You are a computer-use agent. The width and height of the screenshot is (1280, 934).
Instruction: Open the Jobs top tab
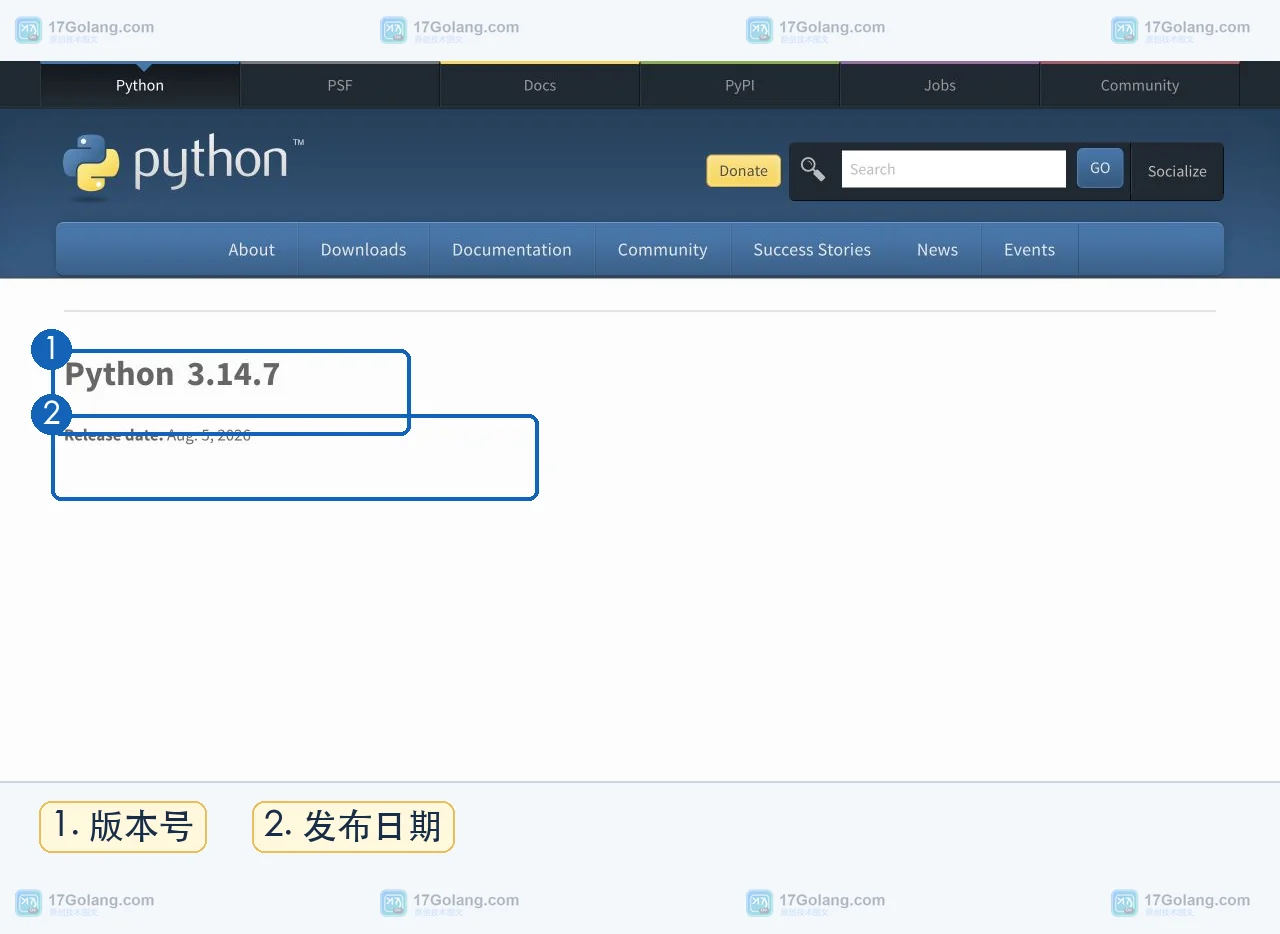point(940,85)
